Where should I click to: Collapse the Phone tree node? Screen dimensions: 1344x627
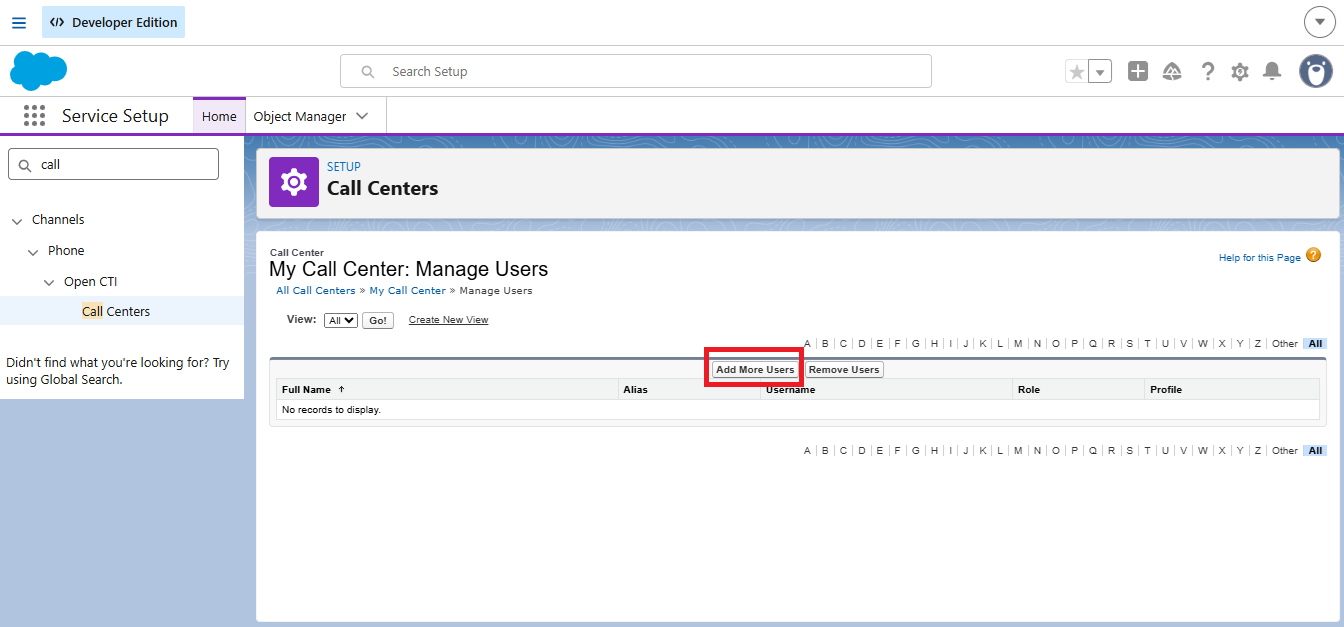tap(33, 251)
